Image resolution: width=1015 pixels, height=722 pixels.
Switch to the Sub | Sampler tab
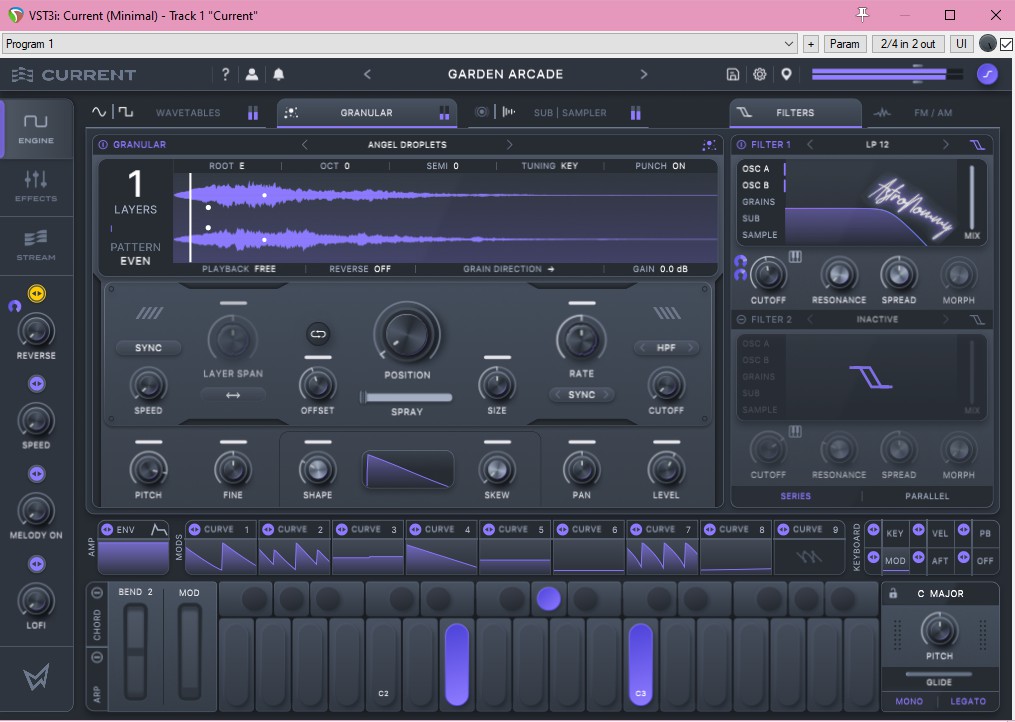click(x=570, y=113)
